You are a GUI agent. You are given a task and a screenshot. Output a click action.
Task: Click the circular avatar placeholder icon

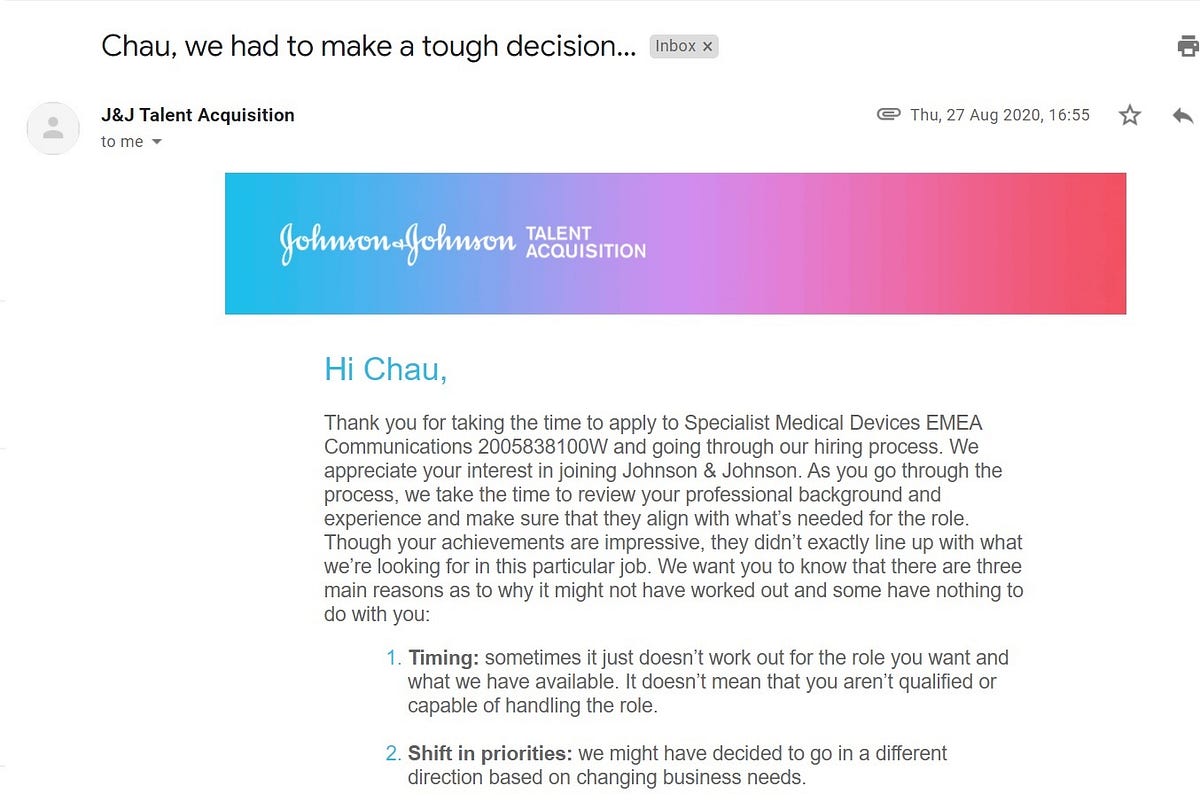[x=52, y=128]
